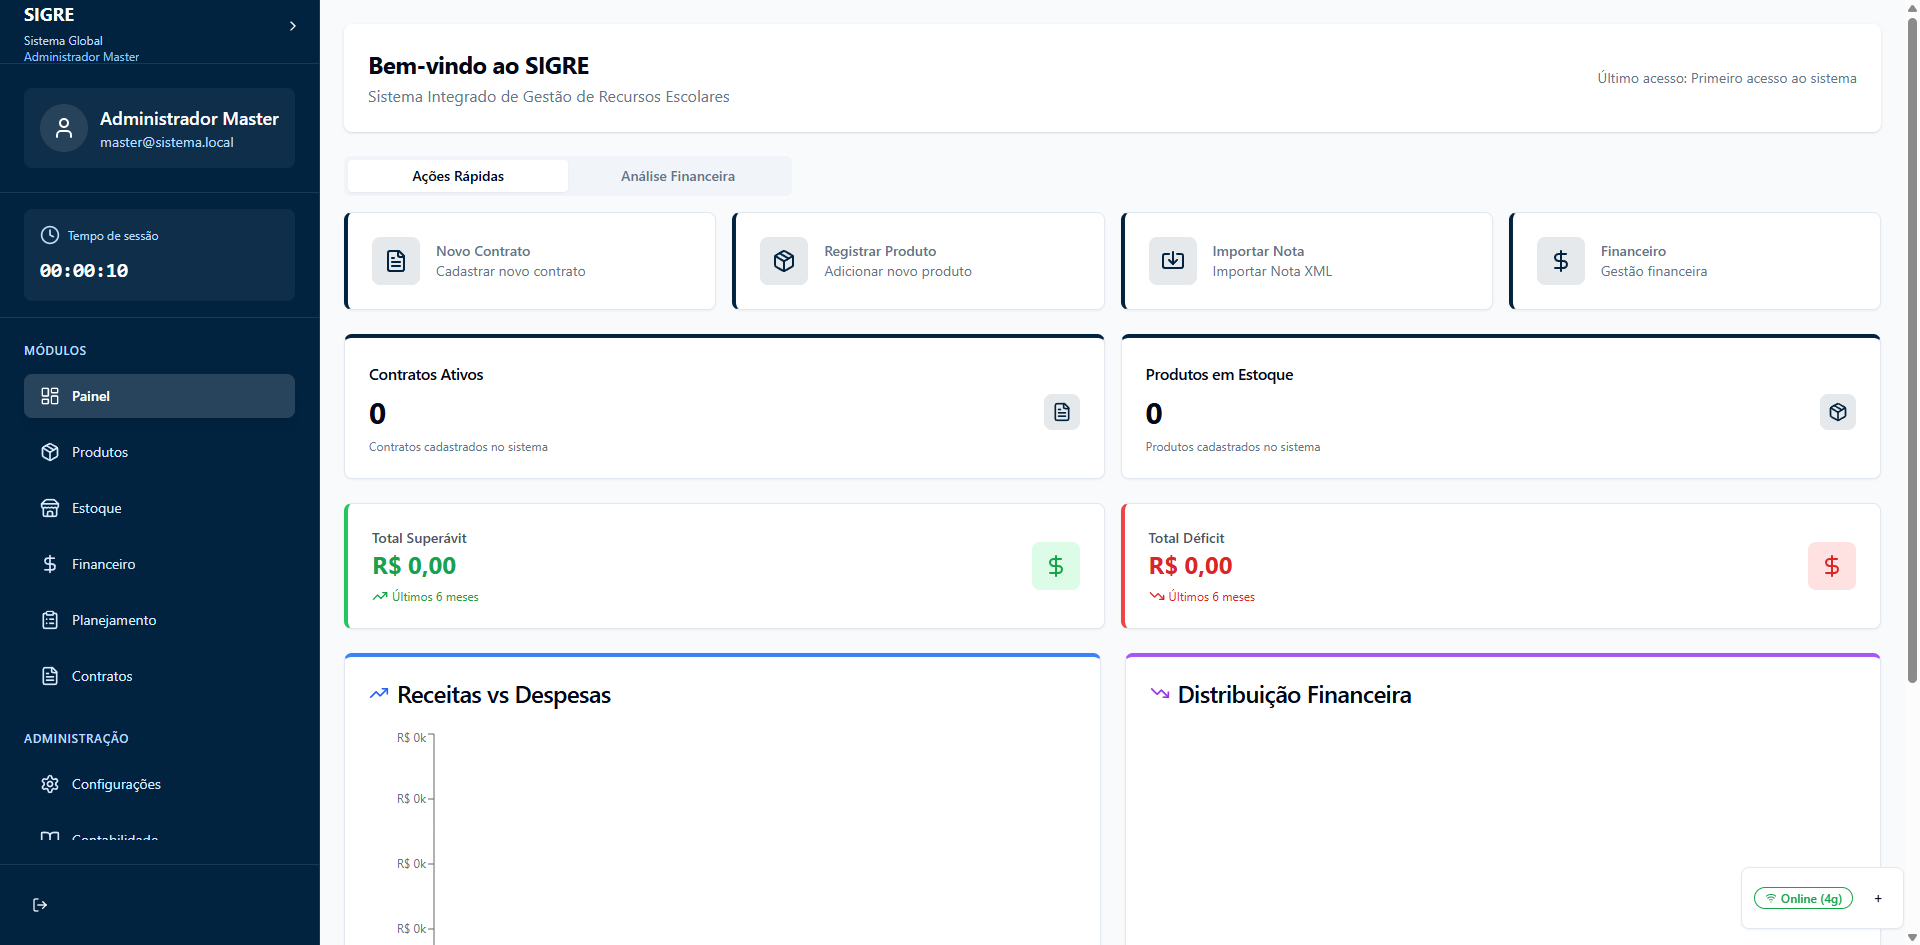
Task: Collapse the sidebar with the chevron arrow
Action: click(293, 26)
